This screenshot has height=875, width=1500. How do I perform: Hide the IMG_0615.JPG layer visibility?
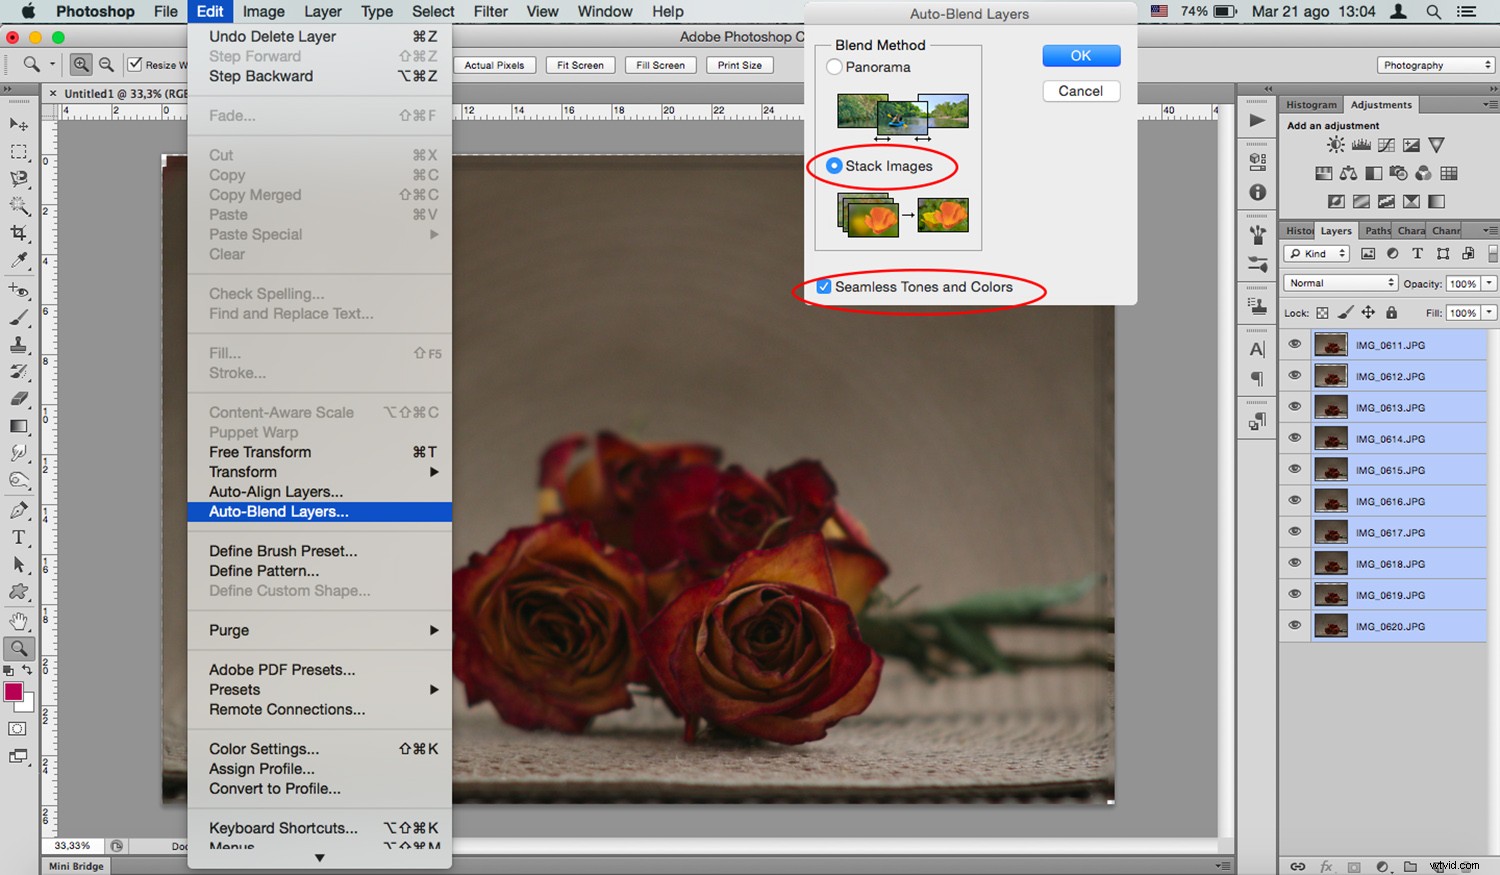pos(1294,469)
